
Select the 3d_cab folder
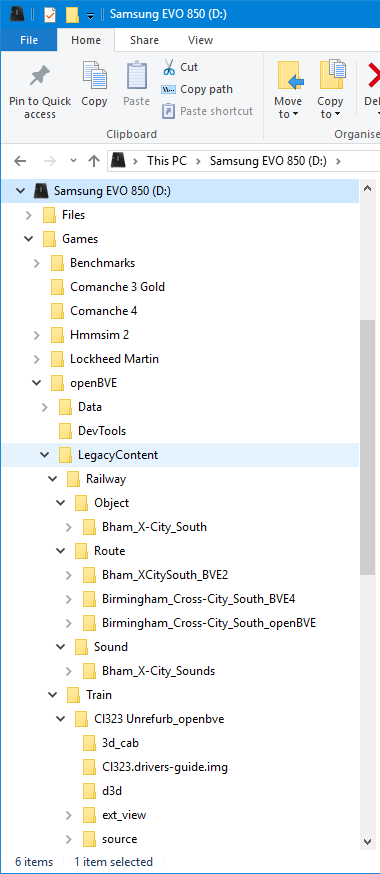pyautogui.click(x=120, y=742)
